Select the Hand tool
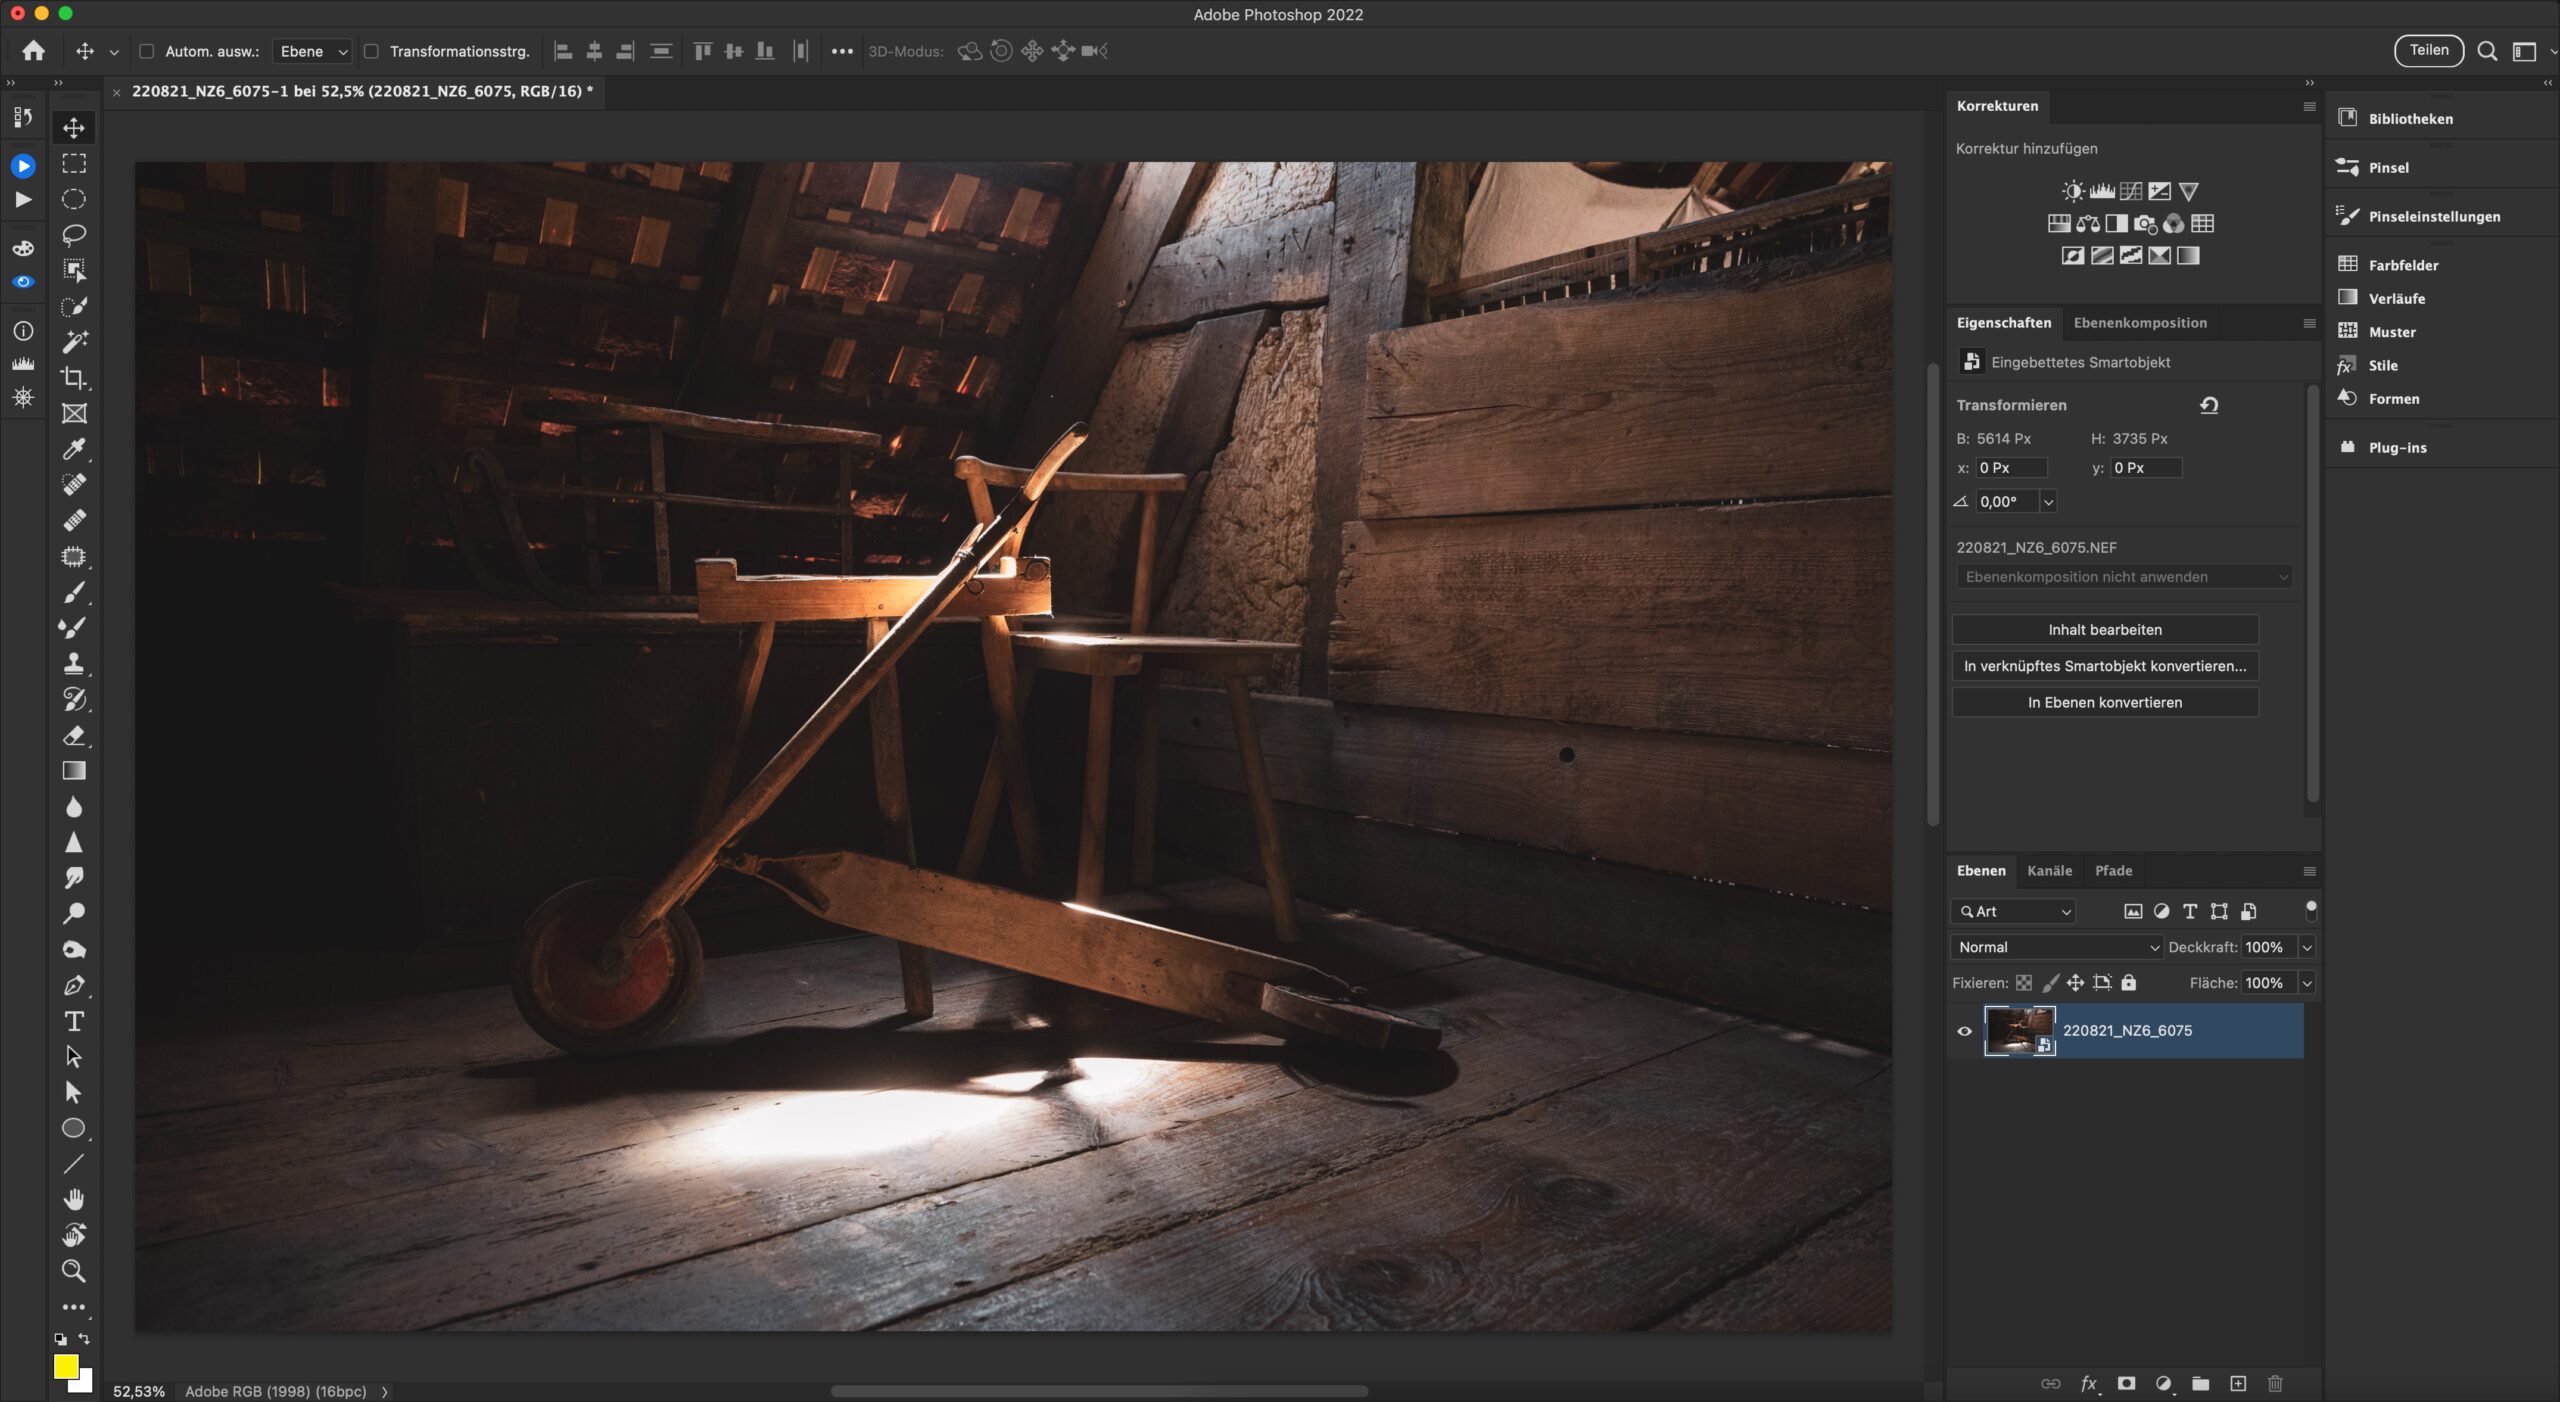Image resolution: width=2560 pixels, height=1402 pixels. pyautogui.click(x=73, y=1199)
